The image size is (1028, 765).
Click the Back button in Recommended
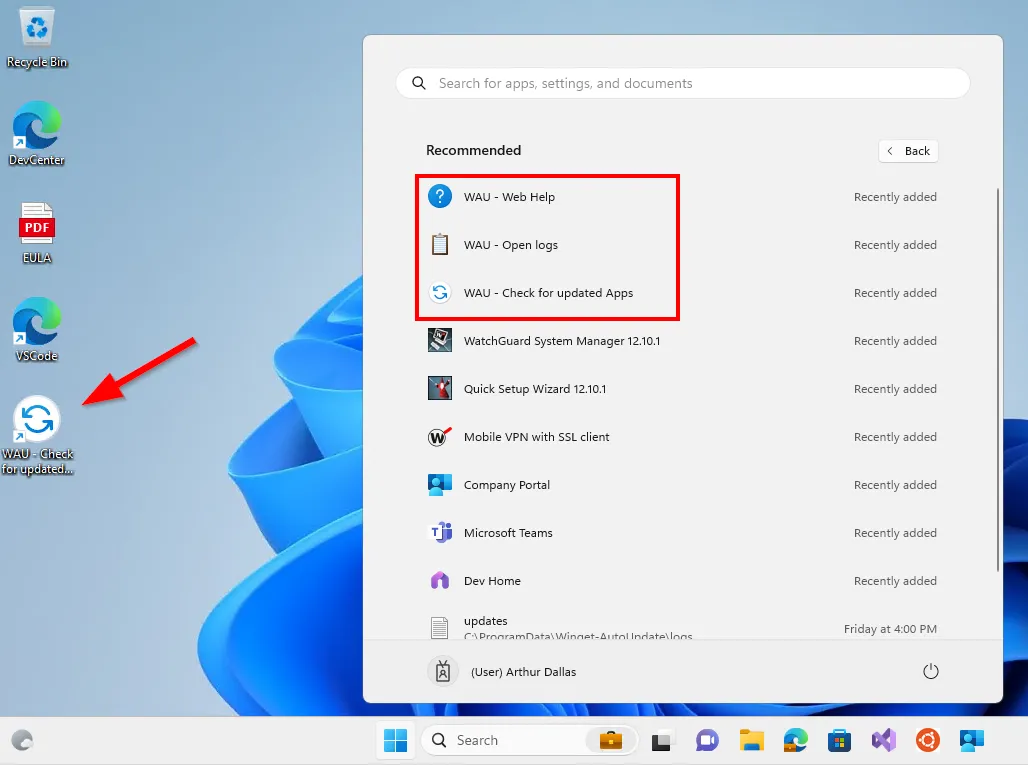click(x=908, y=151)
